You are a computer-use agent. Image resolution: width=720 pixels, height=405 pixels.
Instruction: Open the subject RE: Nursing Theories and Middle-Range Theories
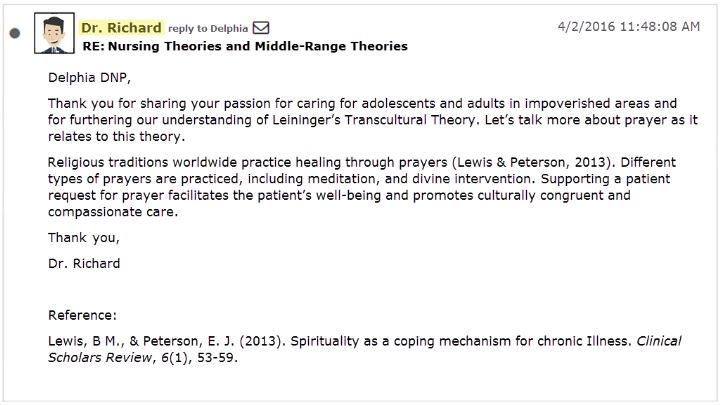(x=245, y=46)
